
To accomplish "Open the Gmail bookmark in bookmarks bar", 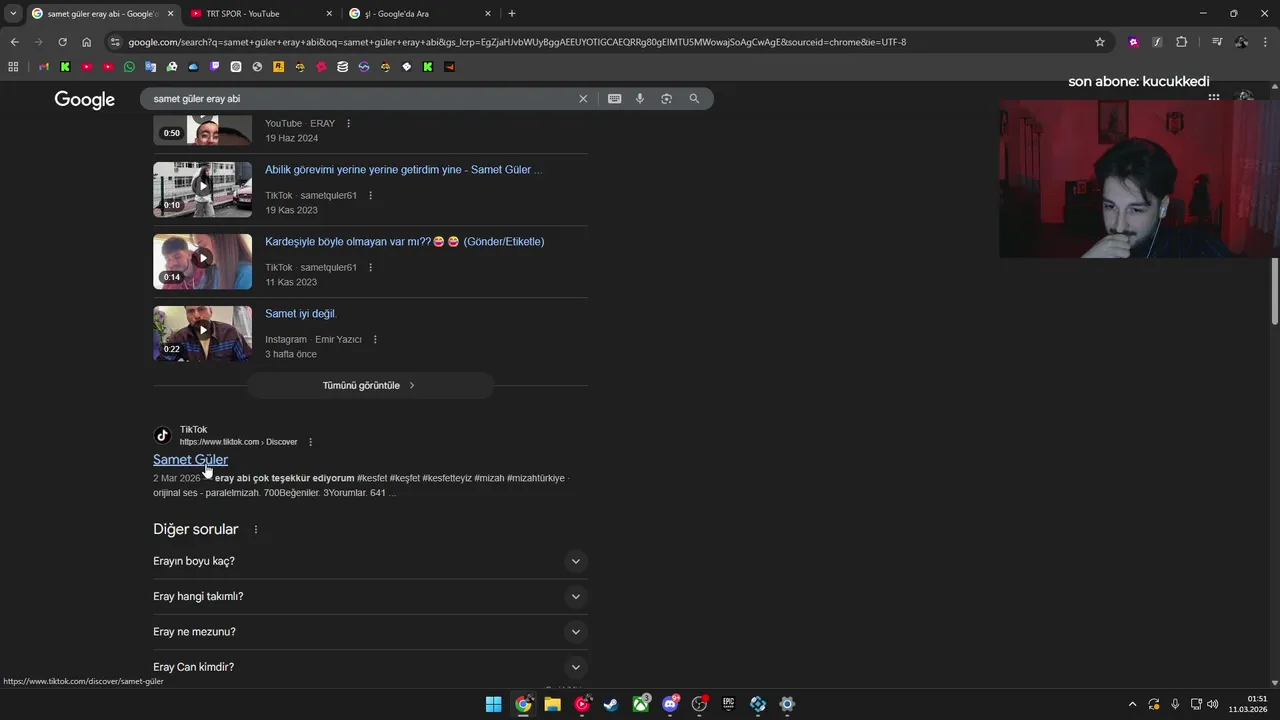I will point(44,67).
